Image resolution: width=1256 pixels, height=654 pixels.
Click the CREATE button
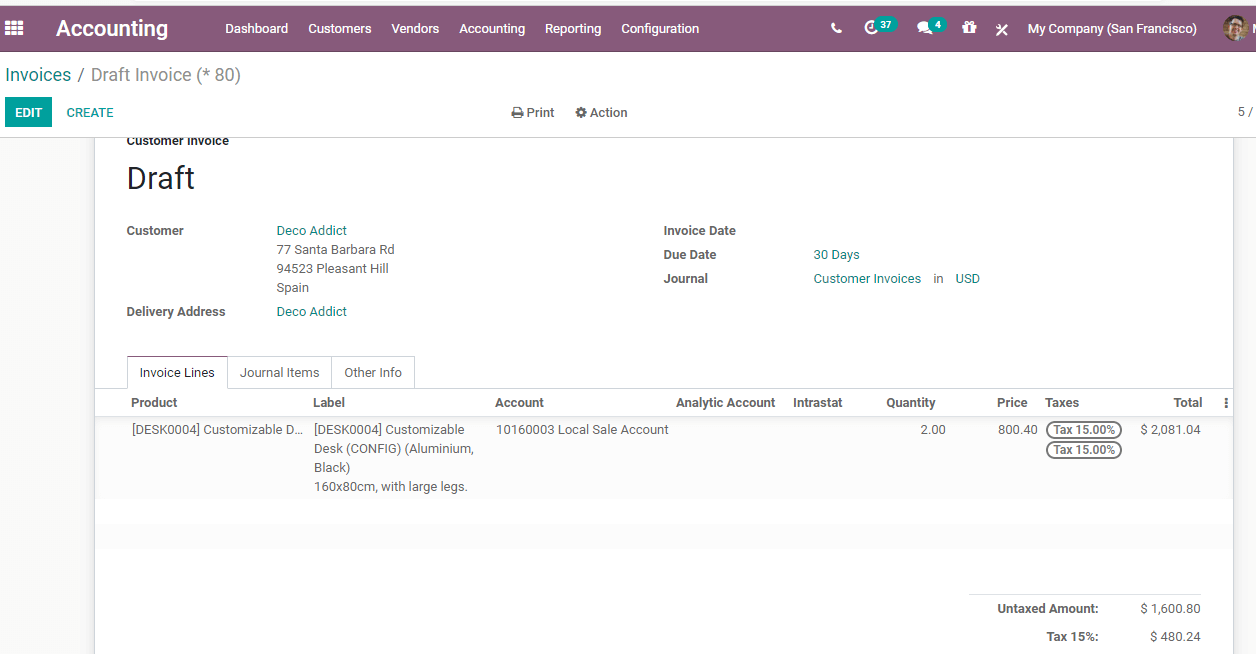90,113
